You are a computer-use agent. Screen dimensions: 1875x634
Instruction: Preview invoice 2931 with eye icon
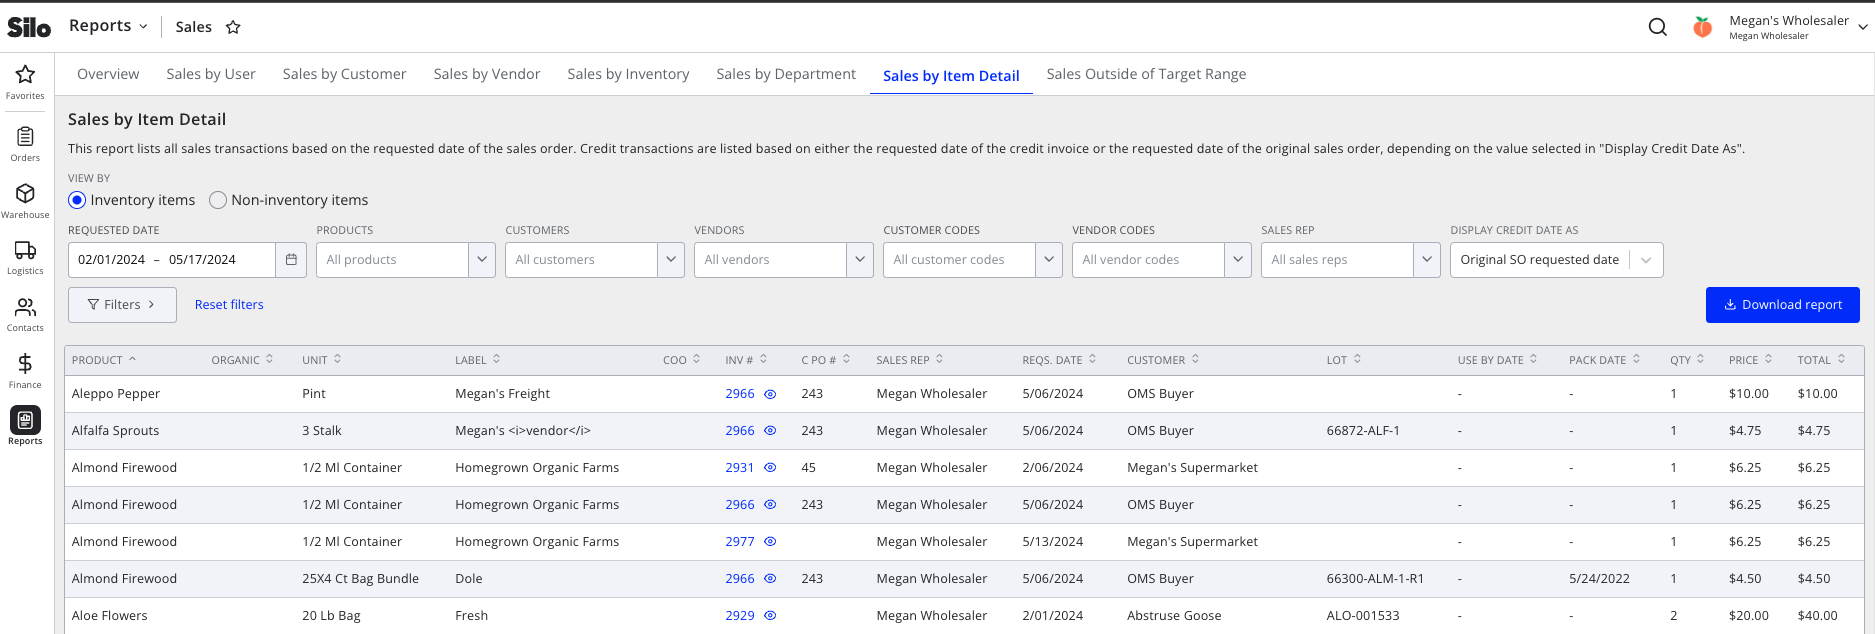(x=770, y=468)
